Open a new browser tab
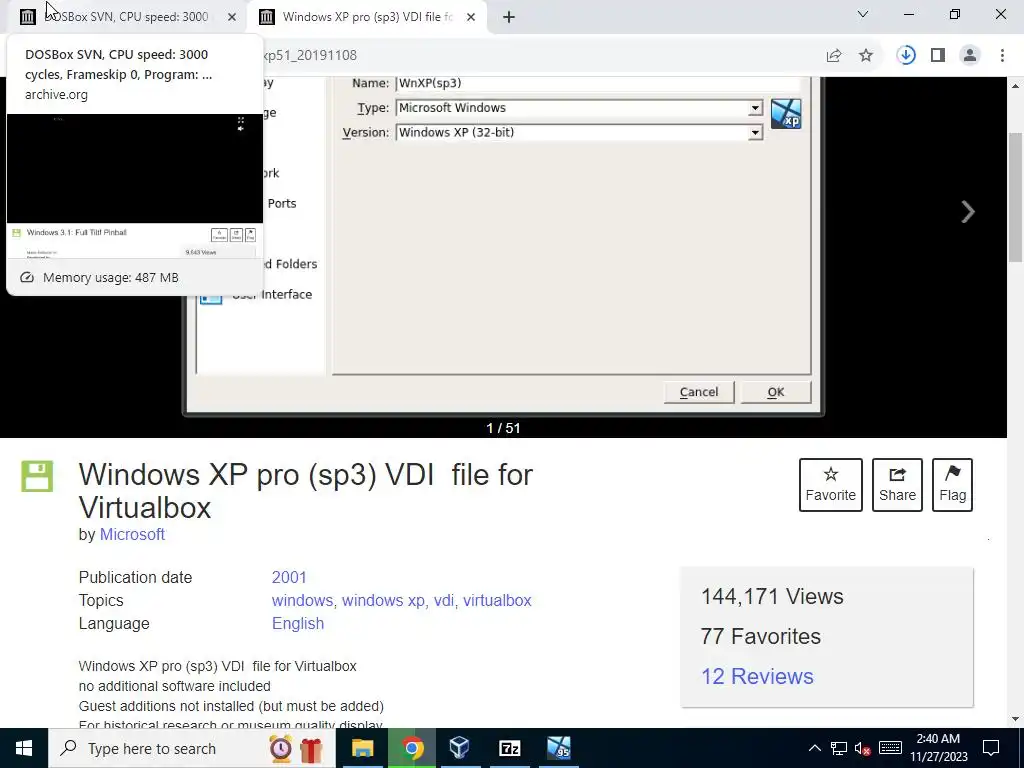The image size is (1024, 768). pyautogui.click(x=509, y=17)
